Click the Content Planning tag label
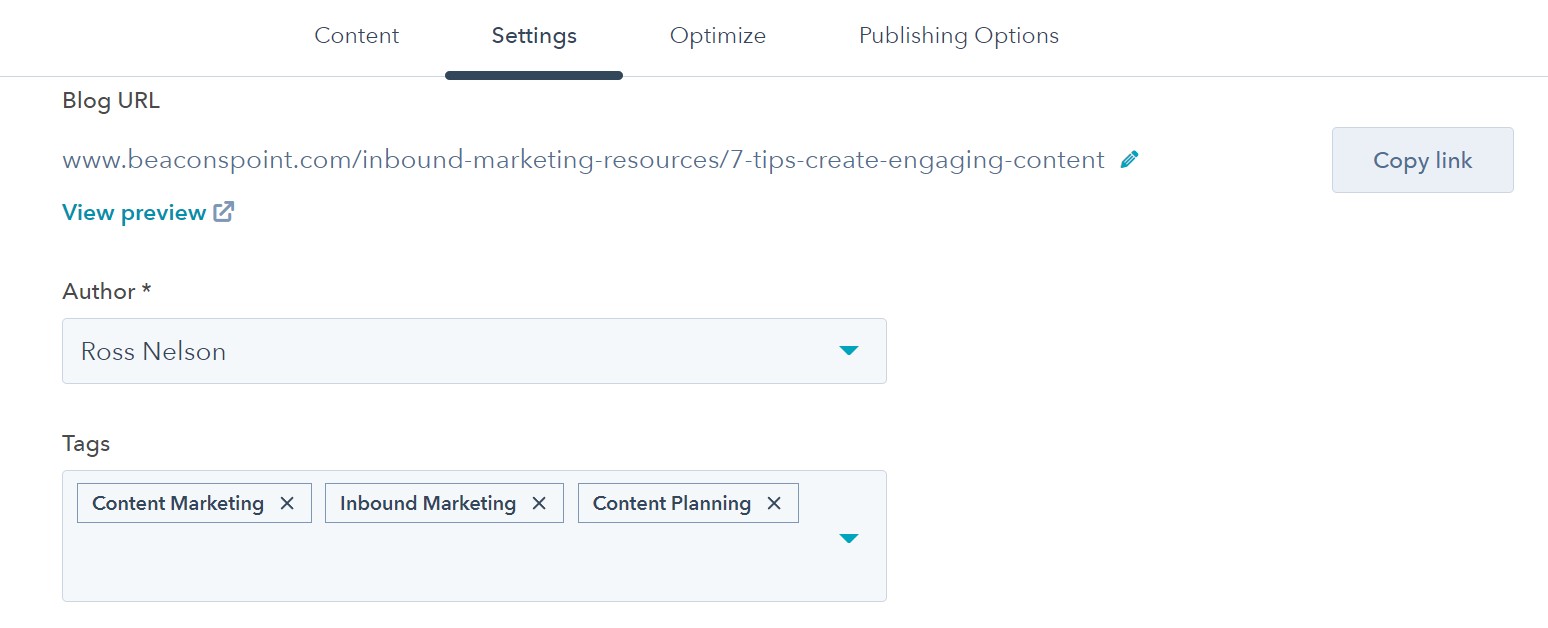 (x=672, y=503)
